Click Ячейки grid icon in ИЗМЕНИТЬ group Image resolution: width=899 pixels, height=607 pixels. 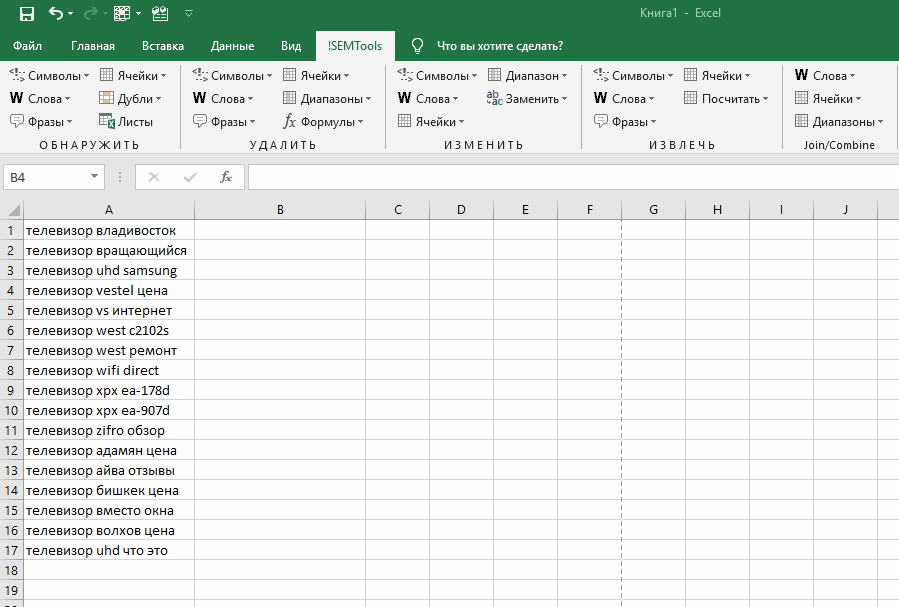tap(404, 121)
